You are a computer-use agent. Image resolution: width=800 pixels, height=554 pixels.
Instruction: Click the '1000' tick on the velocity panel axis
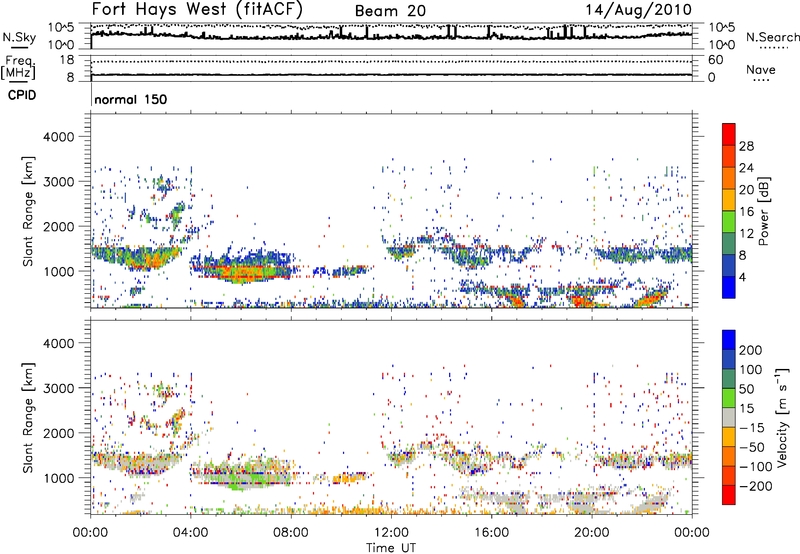pos(58,478)
